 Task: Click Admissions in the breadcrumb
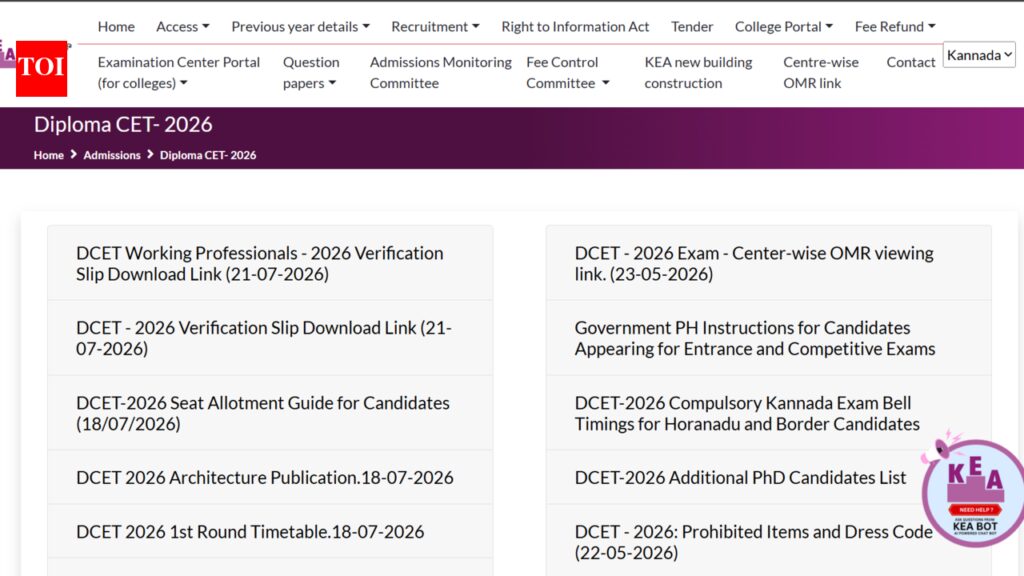coord(112,155)
